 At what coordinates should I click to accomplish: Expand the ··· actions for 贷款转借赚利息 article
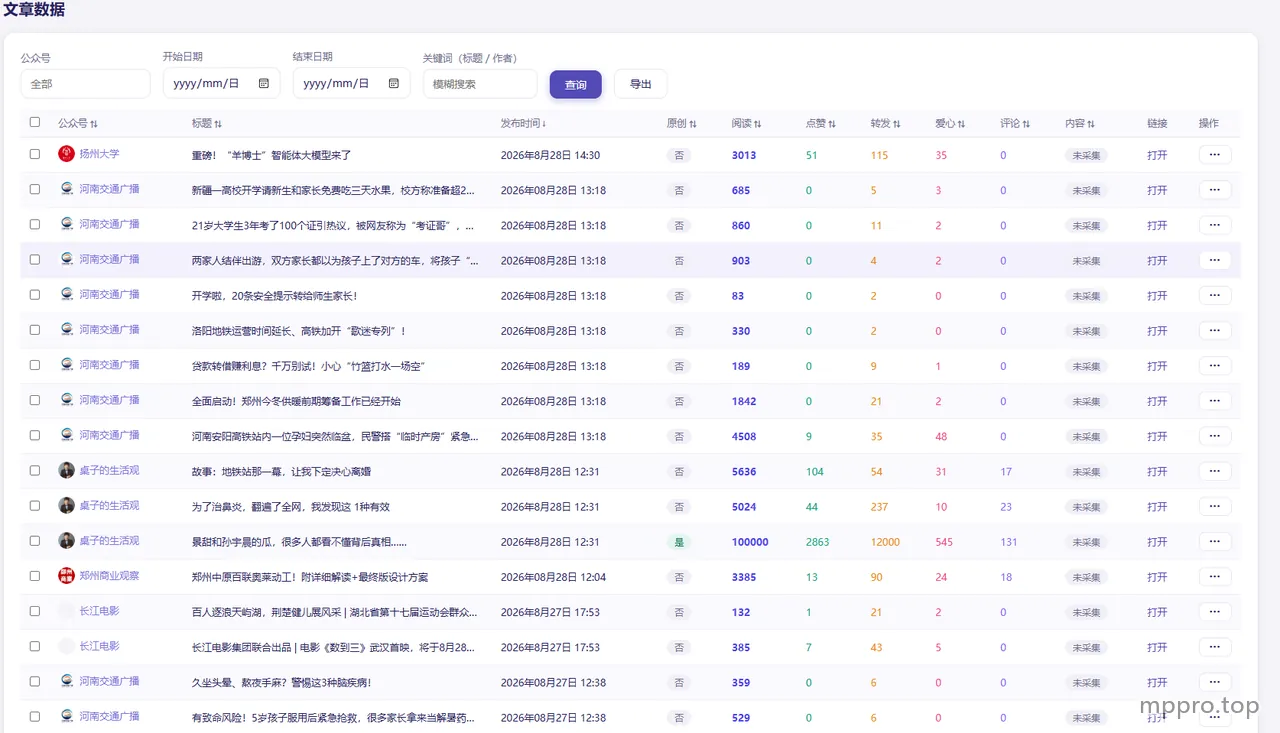tap(1215, 365)
